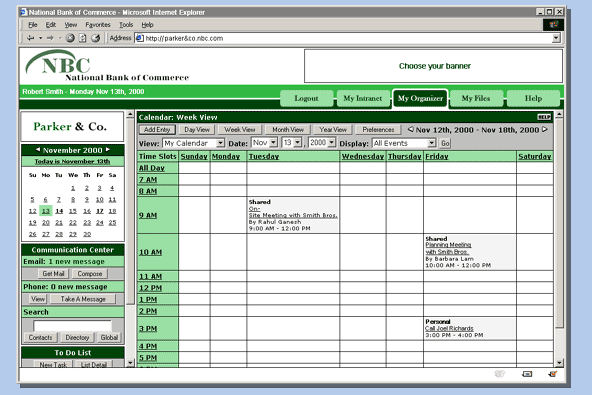592x395 pixels.
Task: Open the Call Joel Richards entry link
Action: point(449,329)
